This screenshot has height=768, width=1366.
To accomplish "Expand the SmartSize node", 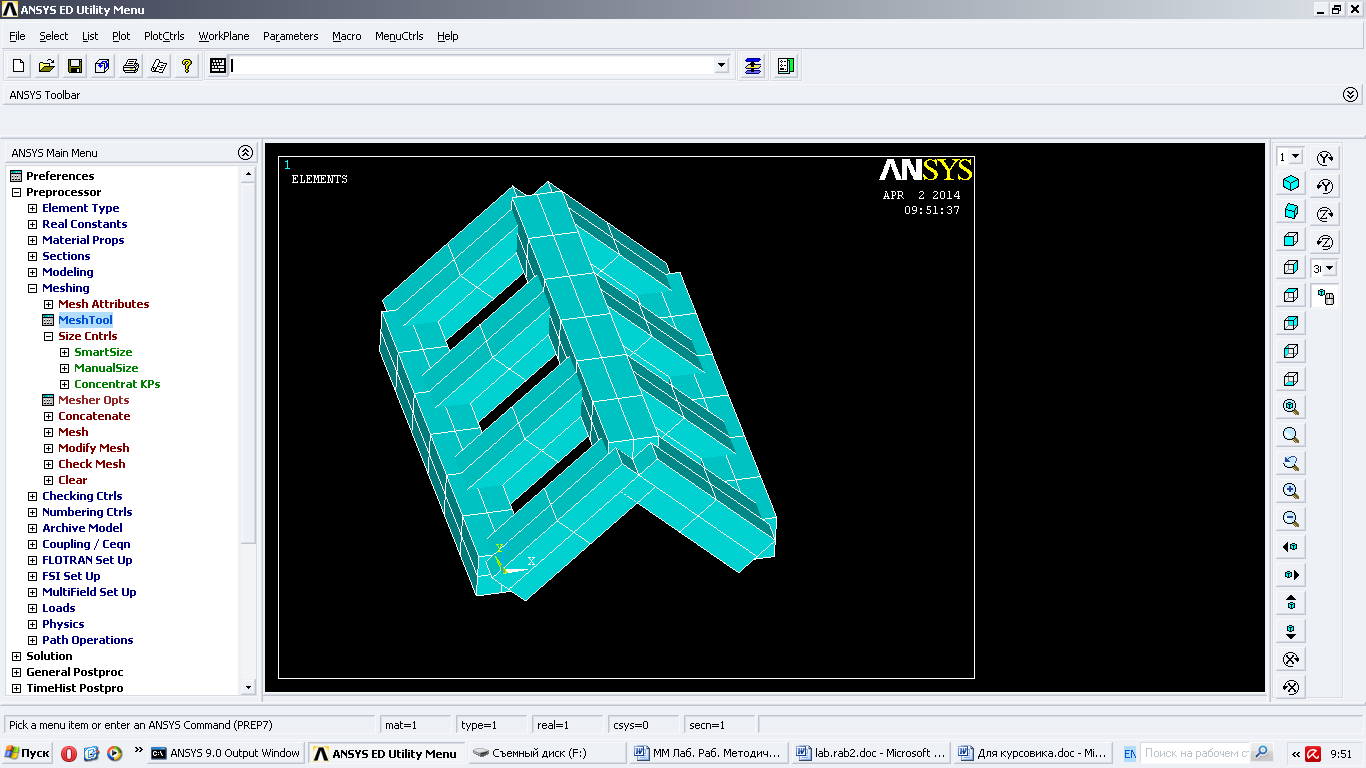I will (x=64, y=352).
